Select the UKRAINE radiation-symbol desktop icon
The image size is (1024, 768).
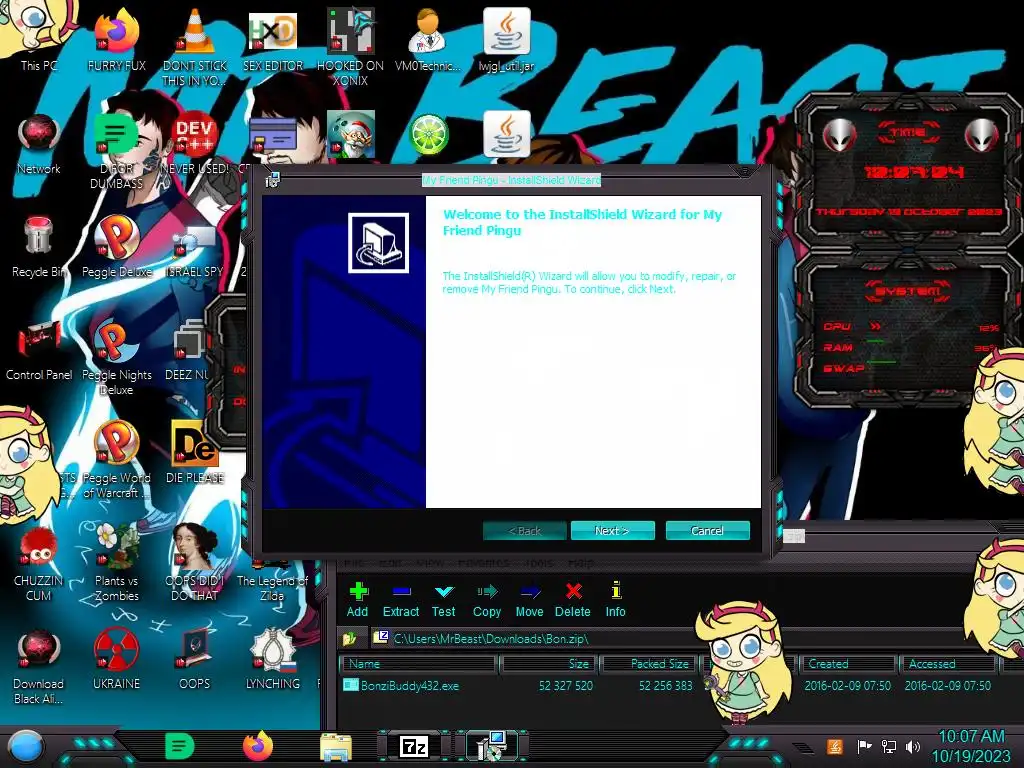pyautogui.click(x=117, y=660)
